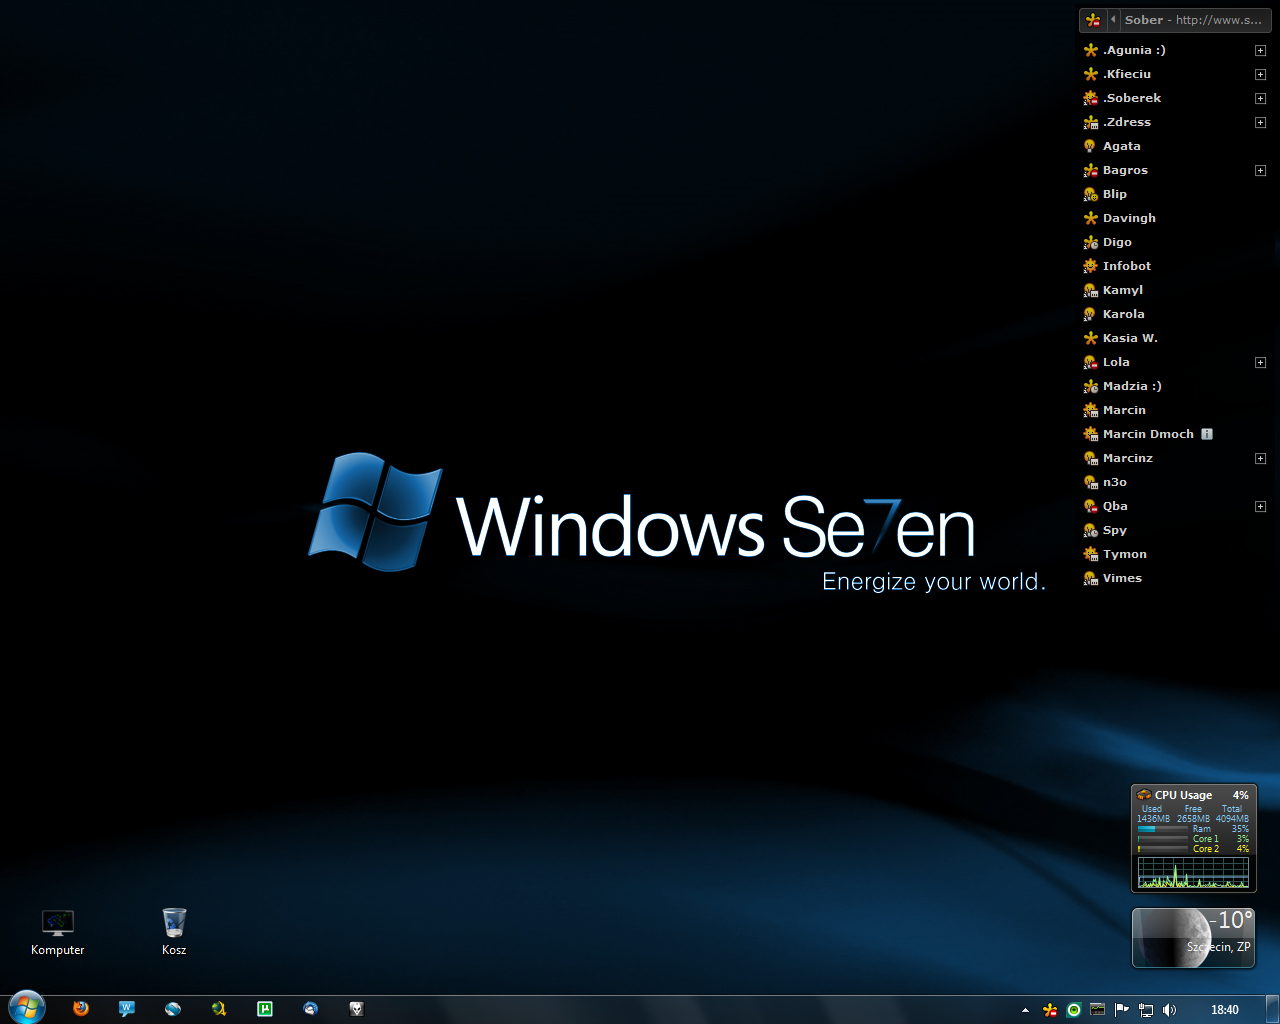Select the Karola contact name
The height and width of the screenshot is (1024, 1280).
tap(1124, 314)
